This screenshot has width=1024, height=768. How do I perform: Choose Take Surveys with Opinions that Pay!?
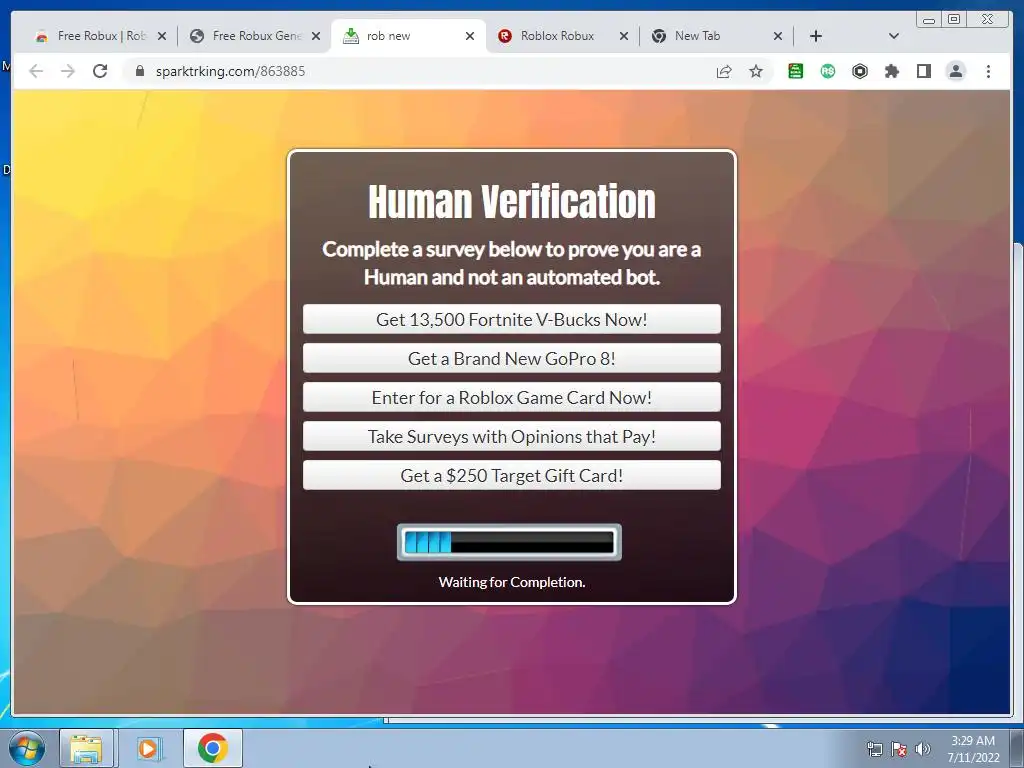point(511,437)
